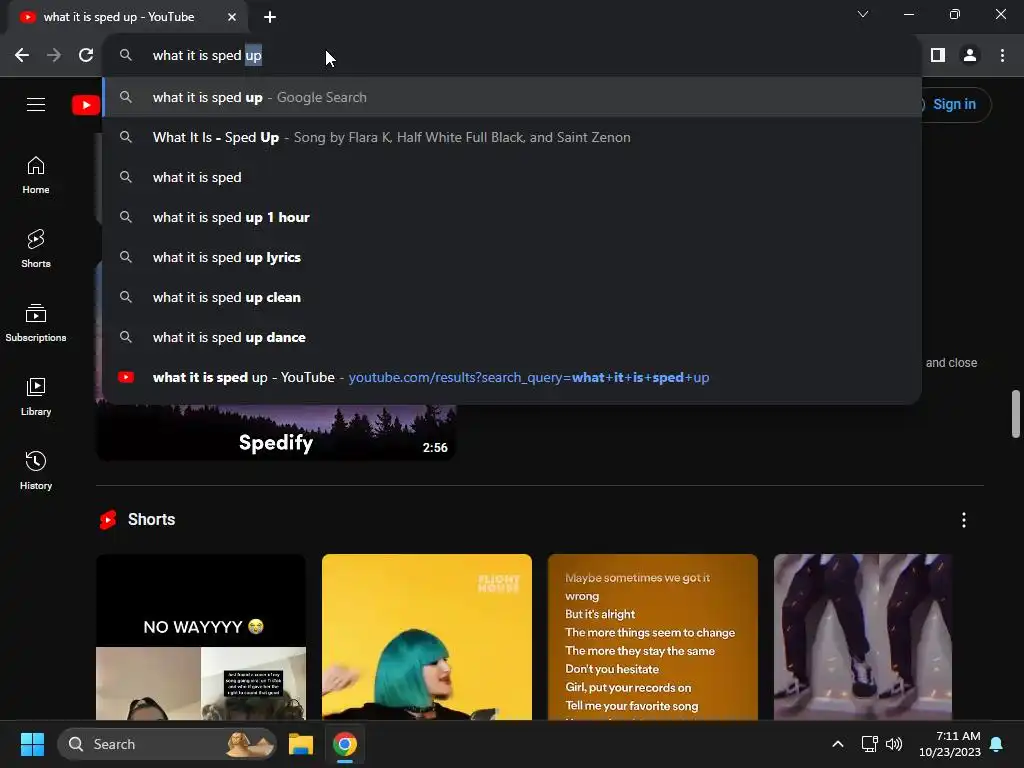1024x768 pixels.
Task: Open the Shorts section three-dot options
Action: [964, 520]
